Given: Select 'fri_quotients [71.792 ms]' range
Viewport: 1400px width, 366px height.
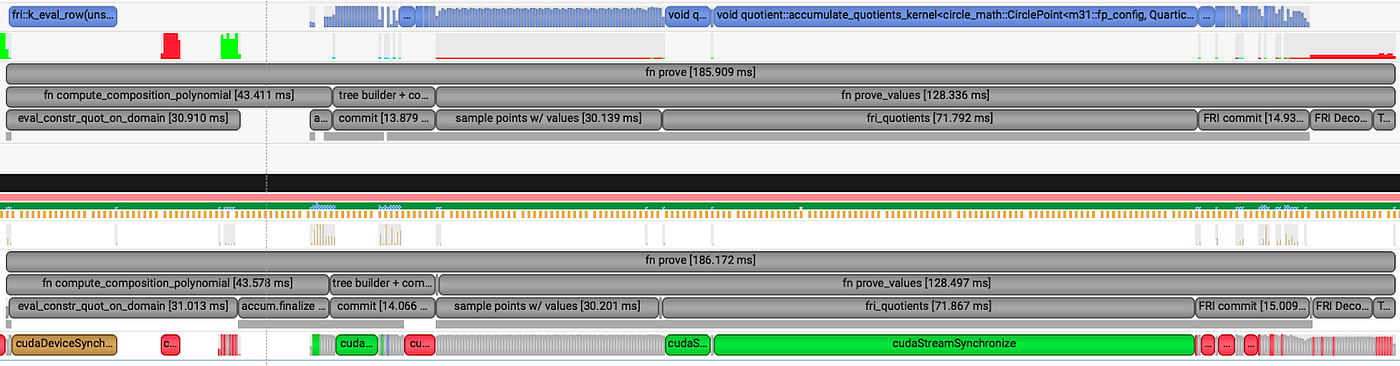Looking at the screenshot, I should (930, 119).
